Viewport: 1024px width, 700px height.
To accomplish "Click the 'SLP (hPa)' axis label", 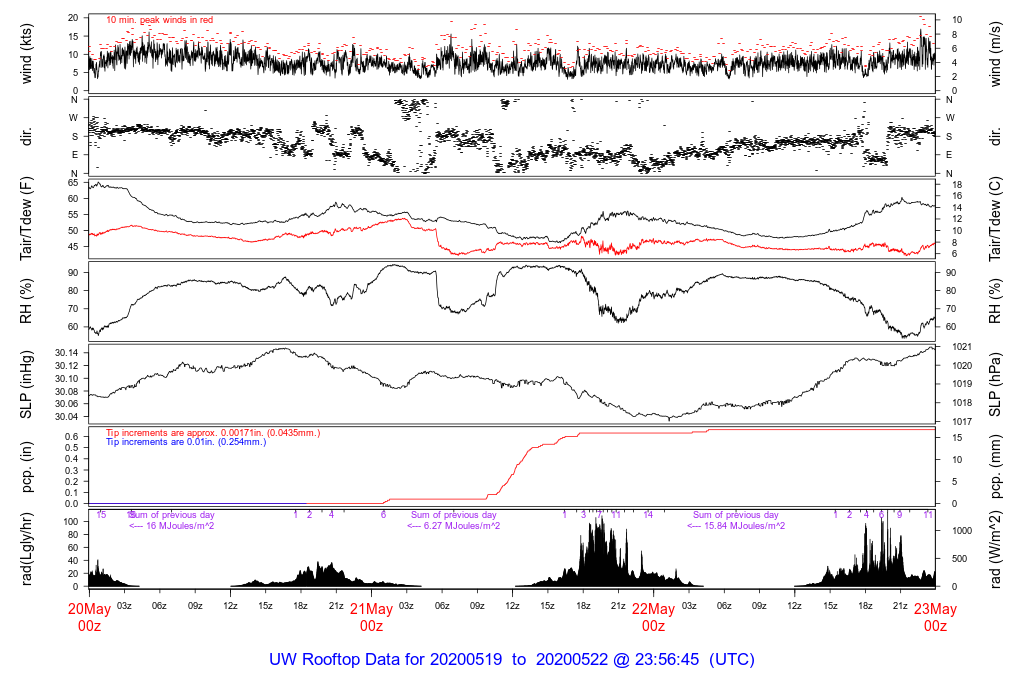I will pos(995,385).
